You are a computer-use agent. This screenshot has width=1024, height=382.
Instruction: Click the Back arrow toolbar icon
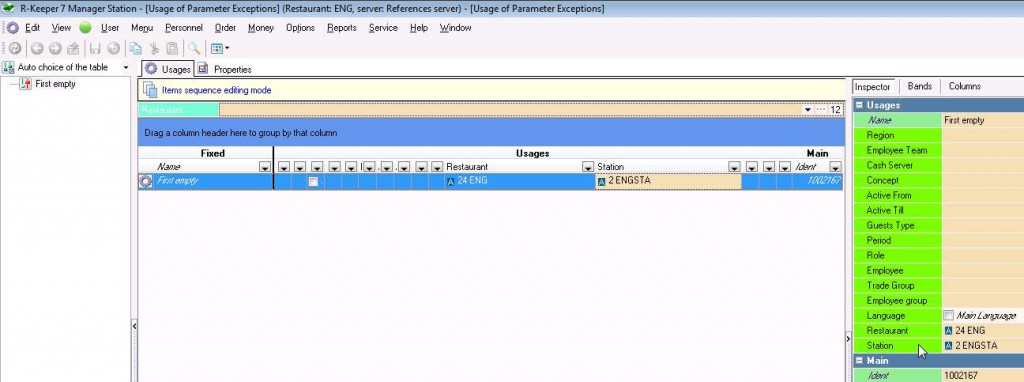(37, 48)
